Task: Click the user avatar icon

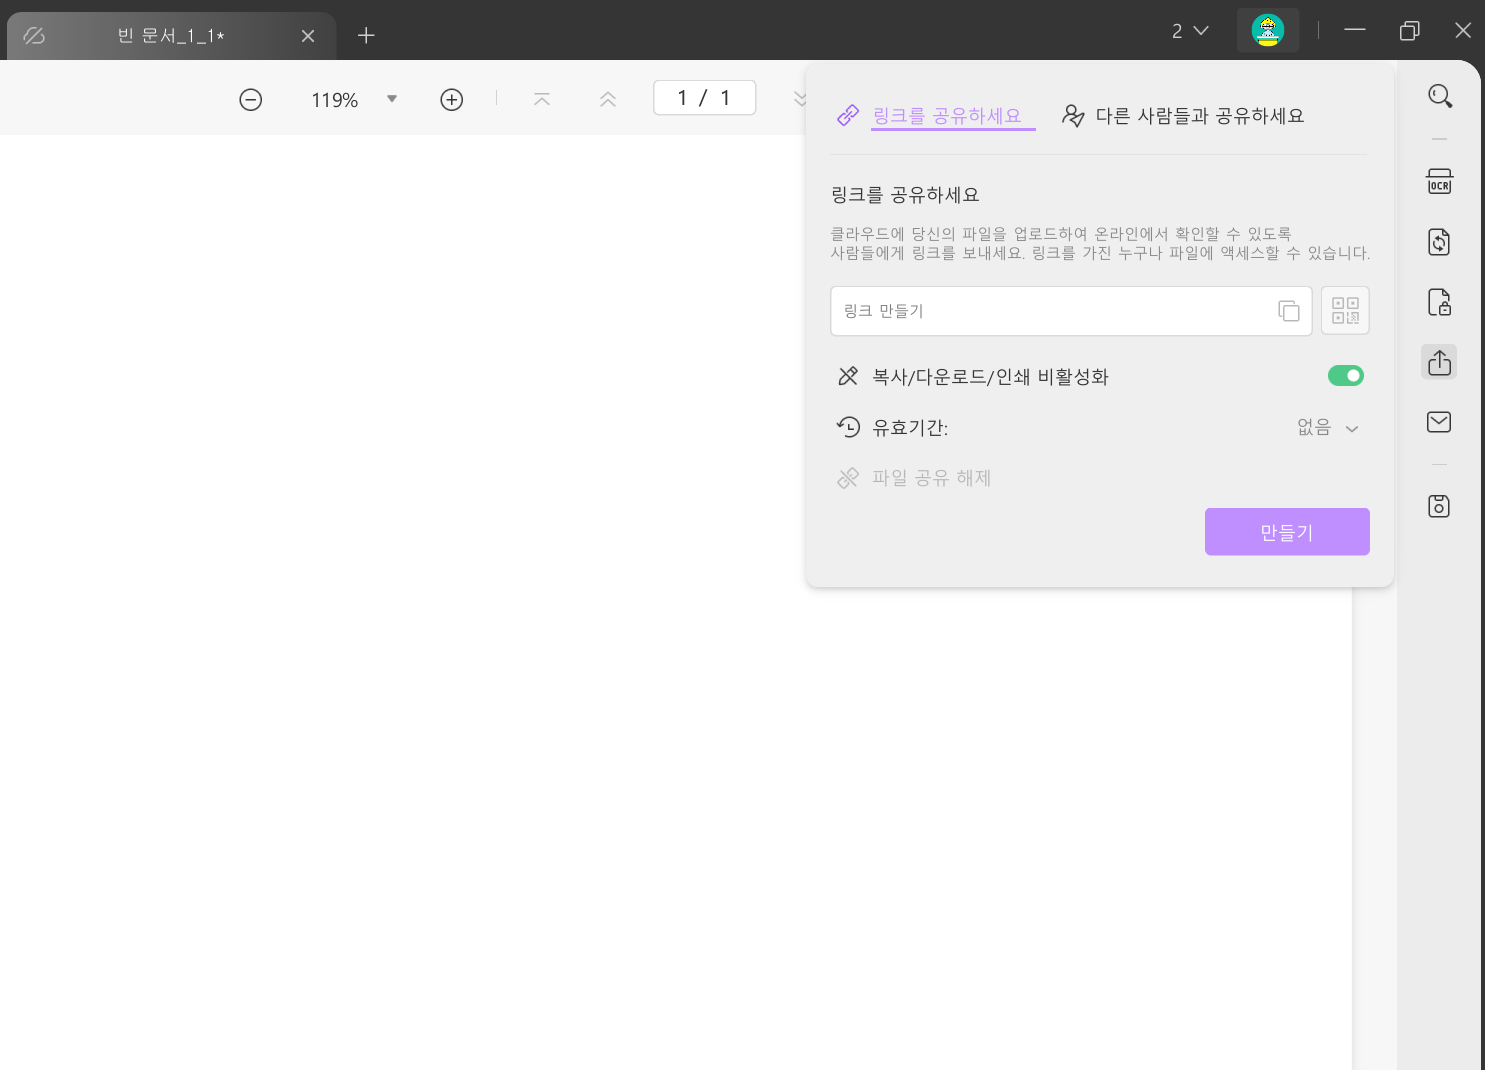Action: pos(1268,31)
